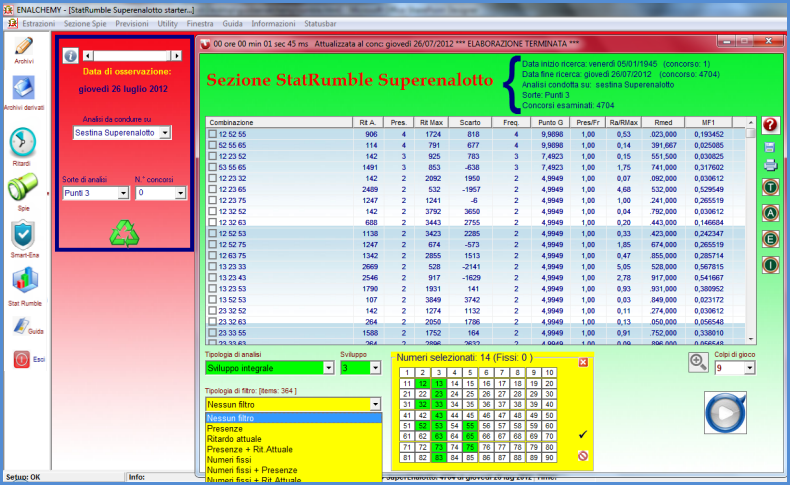The width and height of the screenshot is (790, 485).
Task: Sort table by Combinazione column header
Action: [279, 122]
